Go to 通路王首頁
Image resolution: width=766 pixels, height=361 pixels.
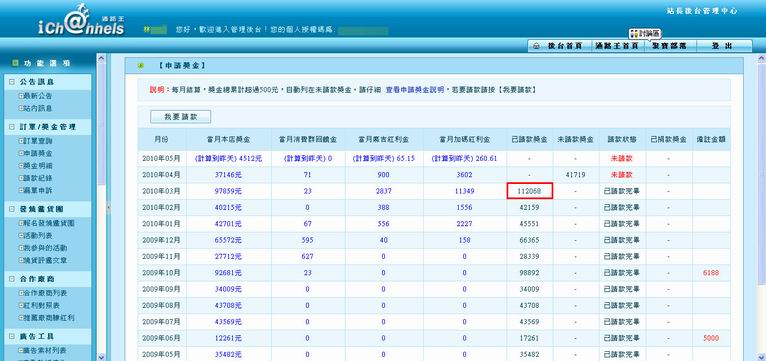click(617, 46)
